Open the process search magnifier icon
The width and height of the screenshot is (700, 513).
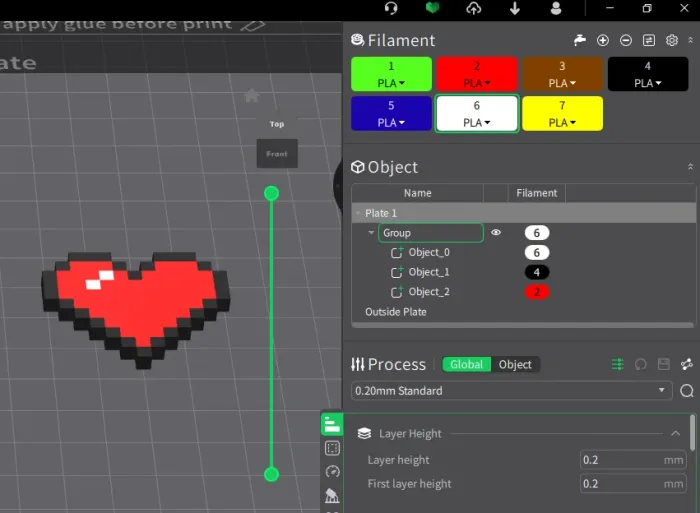pos(687,391)
